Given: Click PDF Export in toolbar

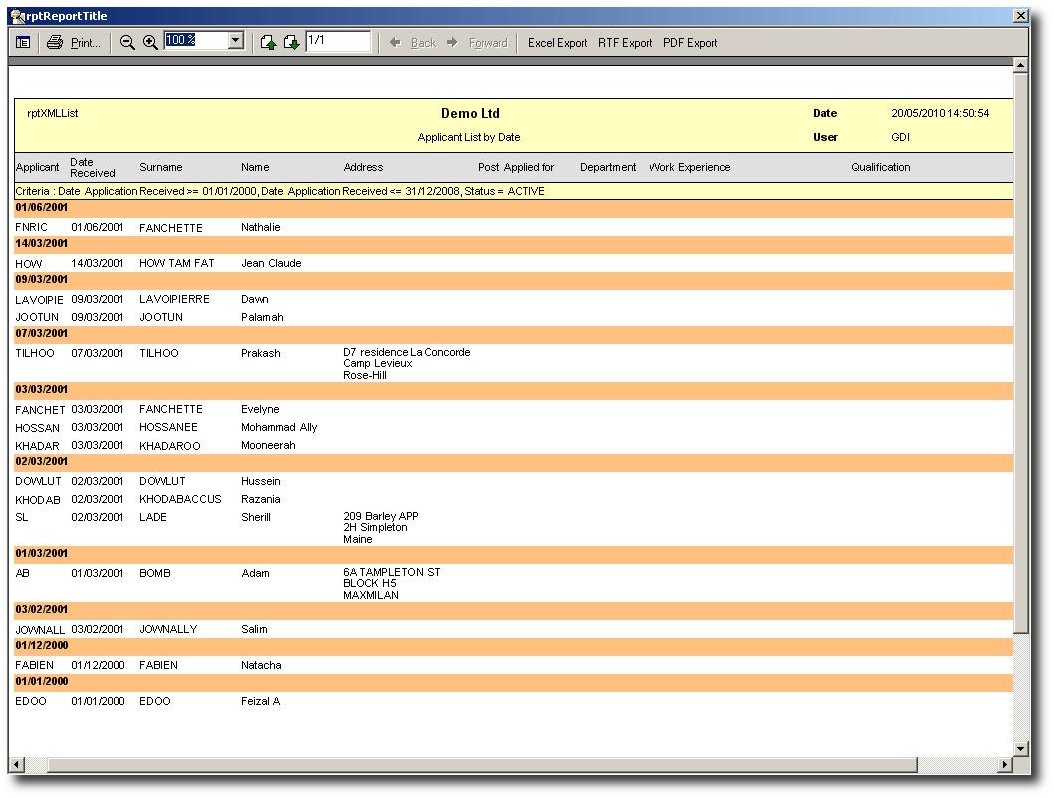Looking at the screenshot, I should point(690,43).
